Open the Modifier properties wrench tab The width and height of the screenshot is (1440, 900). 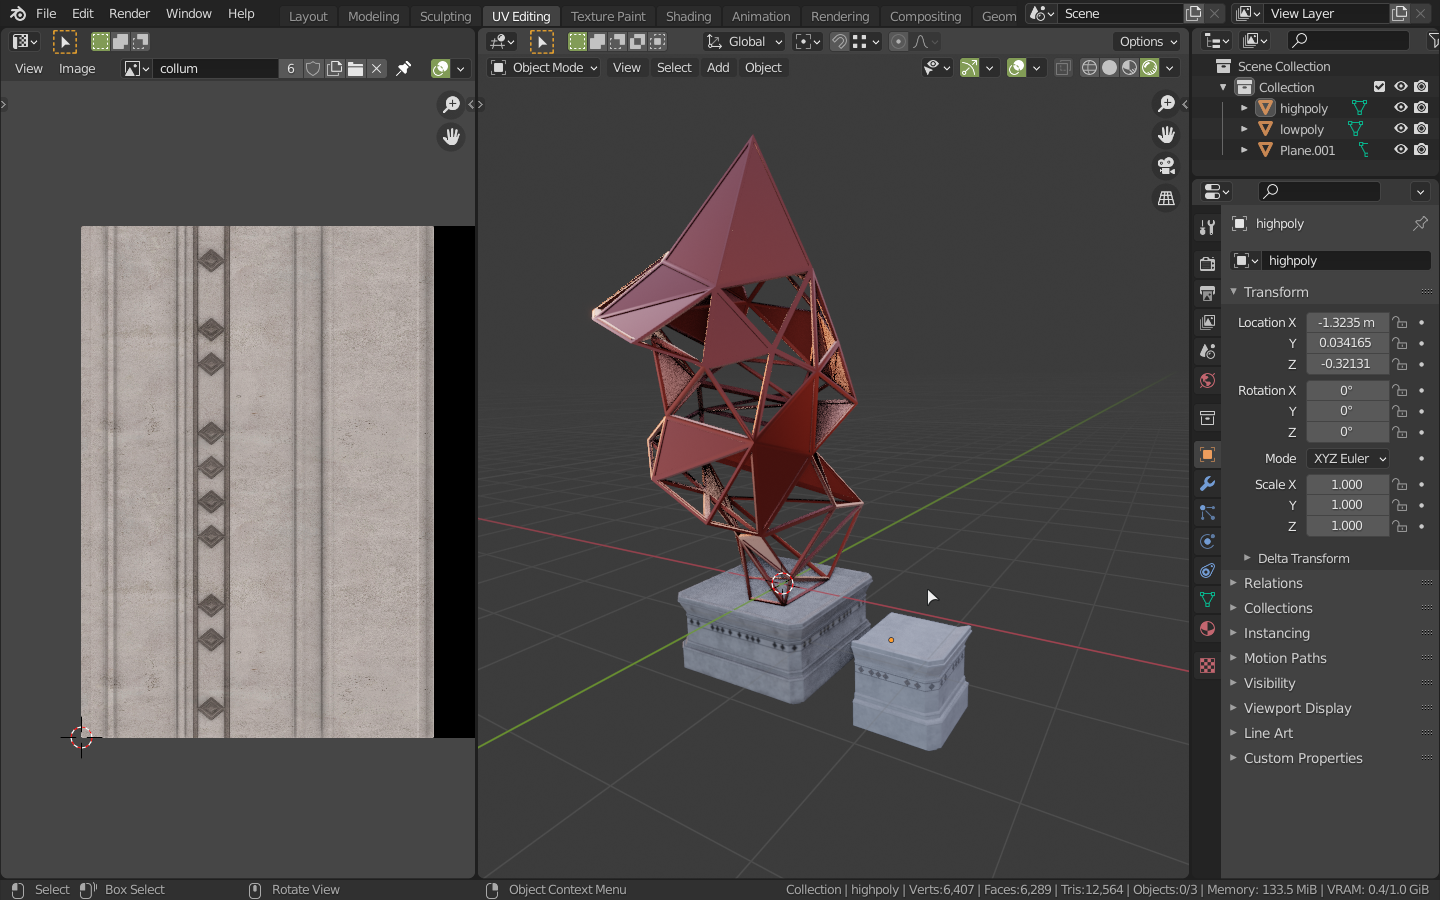tap(1207, 484)
